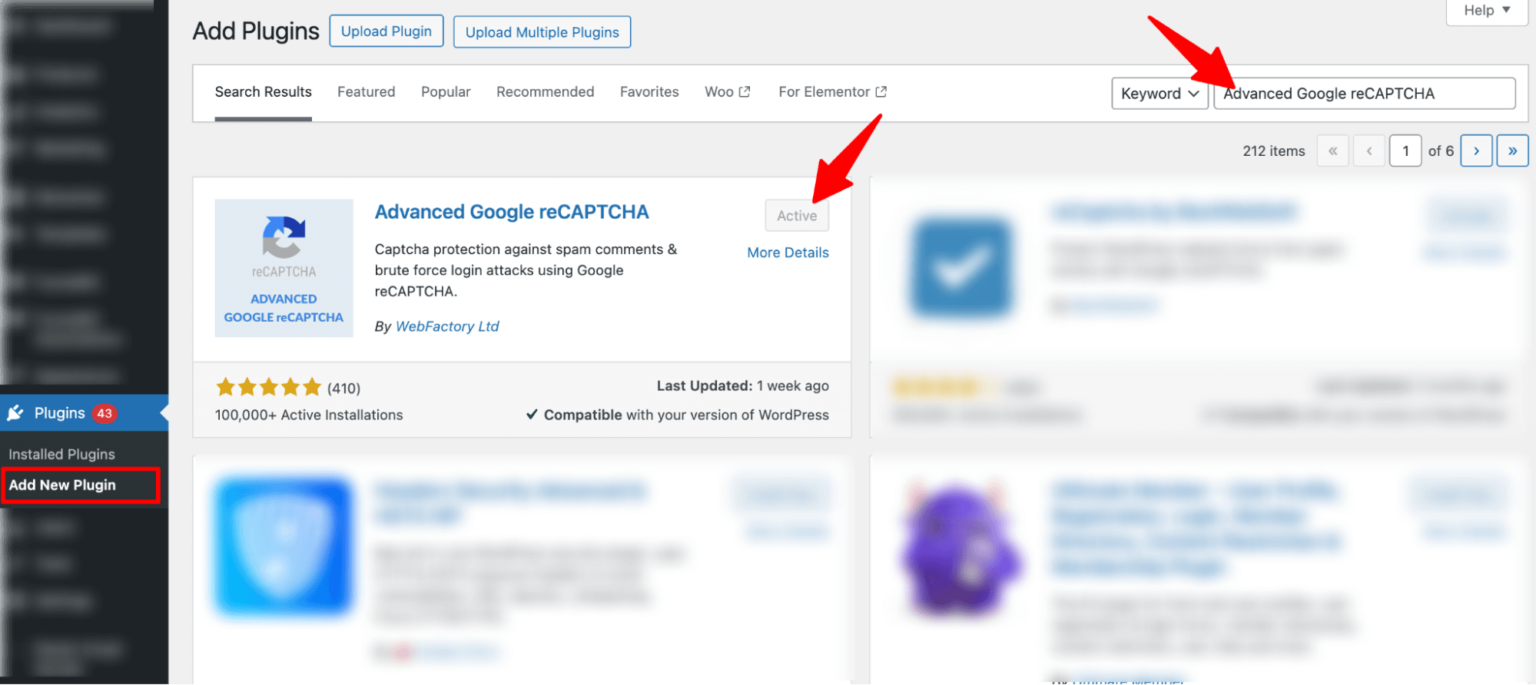Switch to the Popular tab

coord(445,92)
